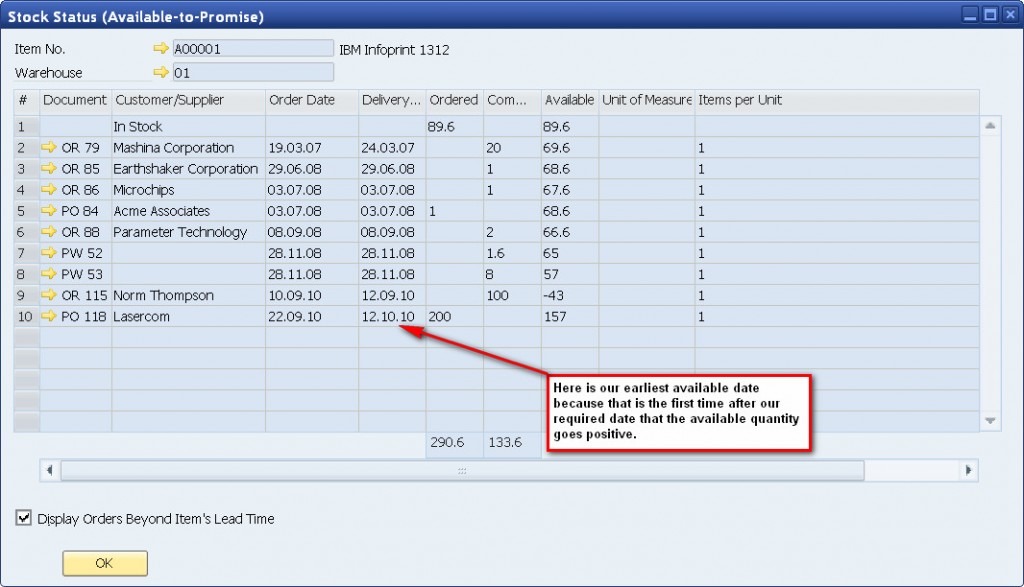Select row 9 Norm Thompson cell

tap(187, 296)
